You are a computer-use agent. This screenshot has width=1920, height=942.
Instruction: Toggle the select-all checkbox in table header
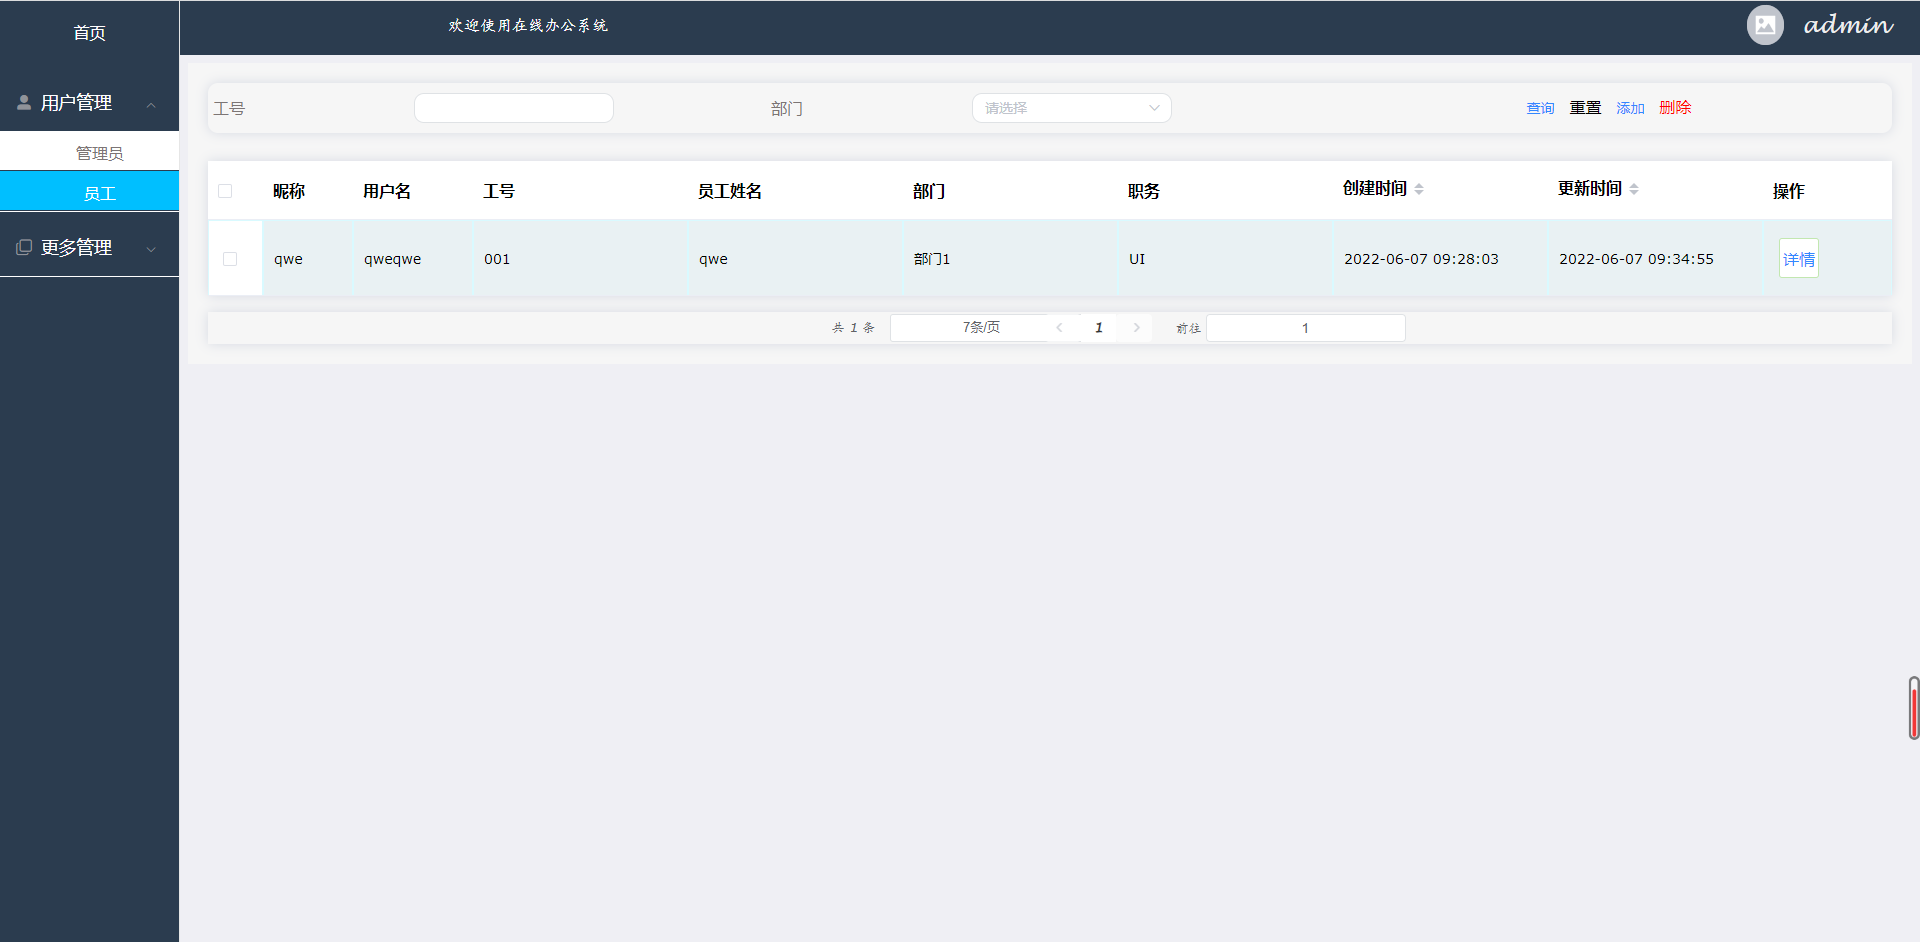(224, 190)
